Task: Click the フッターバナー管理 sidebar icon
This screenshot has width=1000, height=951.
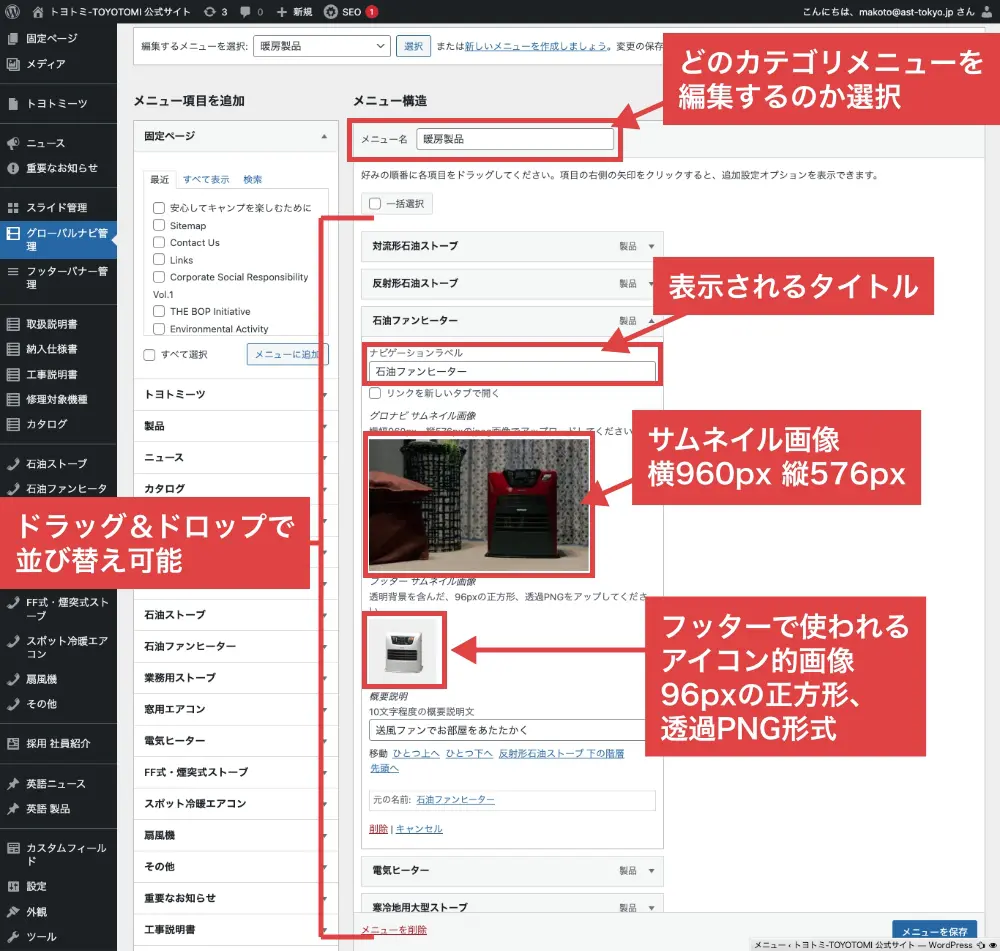Action: click(x=13, y=271)
